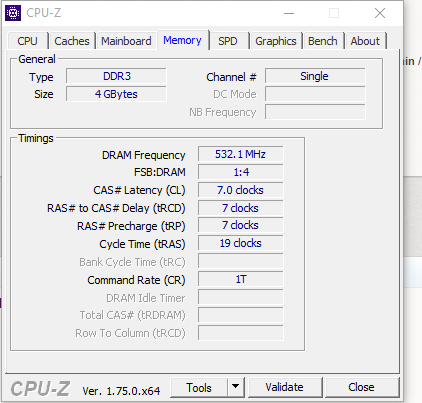Click the 7.0 clocks CAS latency value
The width and height of the screenshot is (422, 403).
[241, 190]
